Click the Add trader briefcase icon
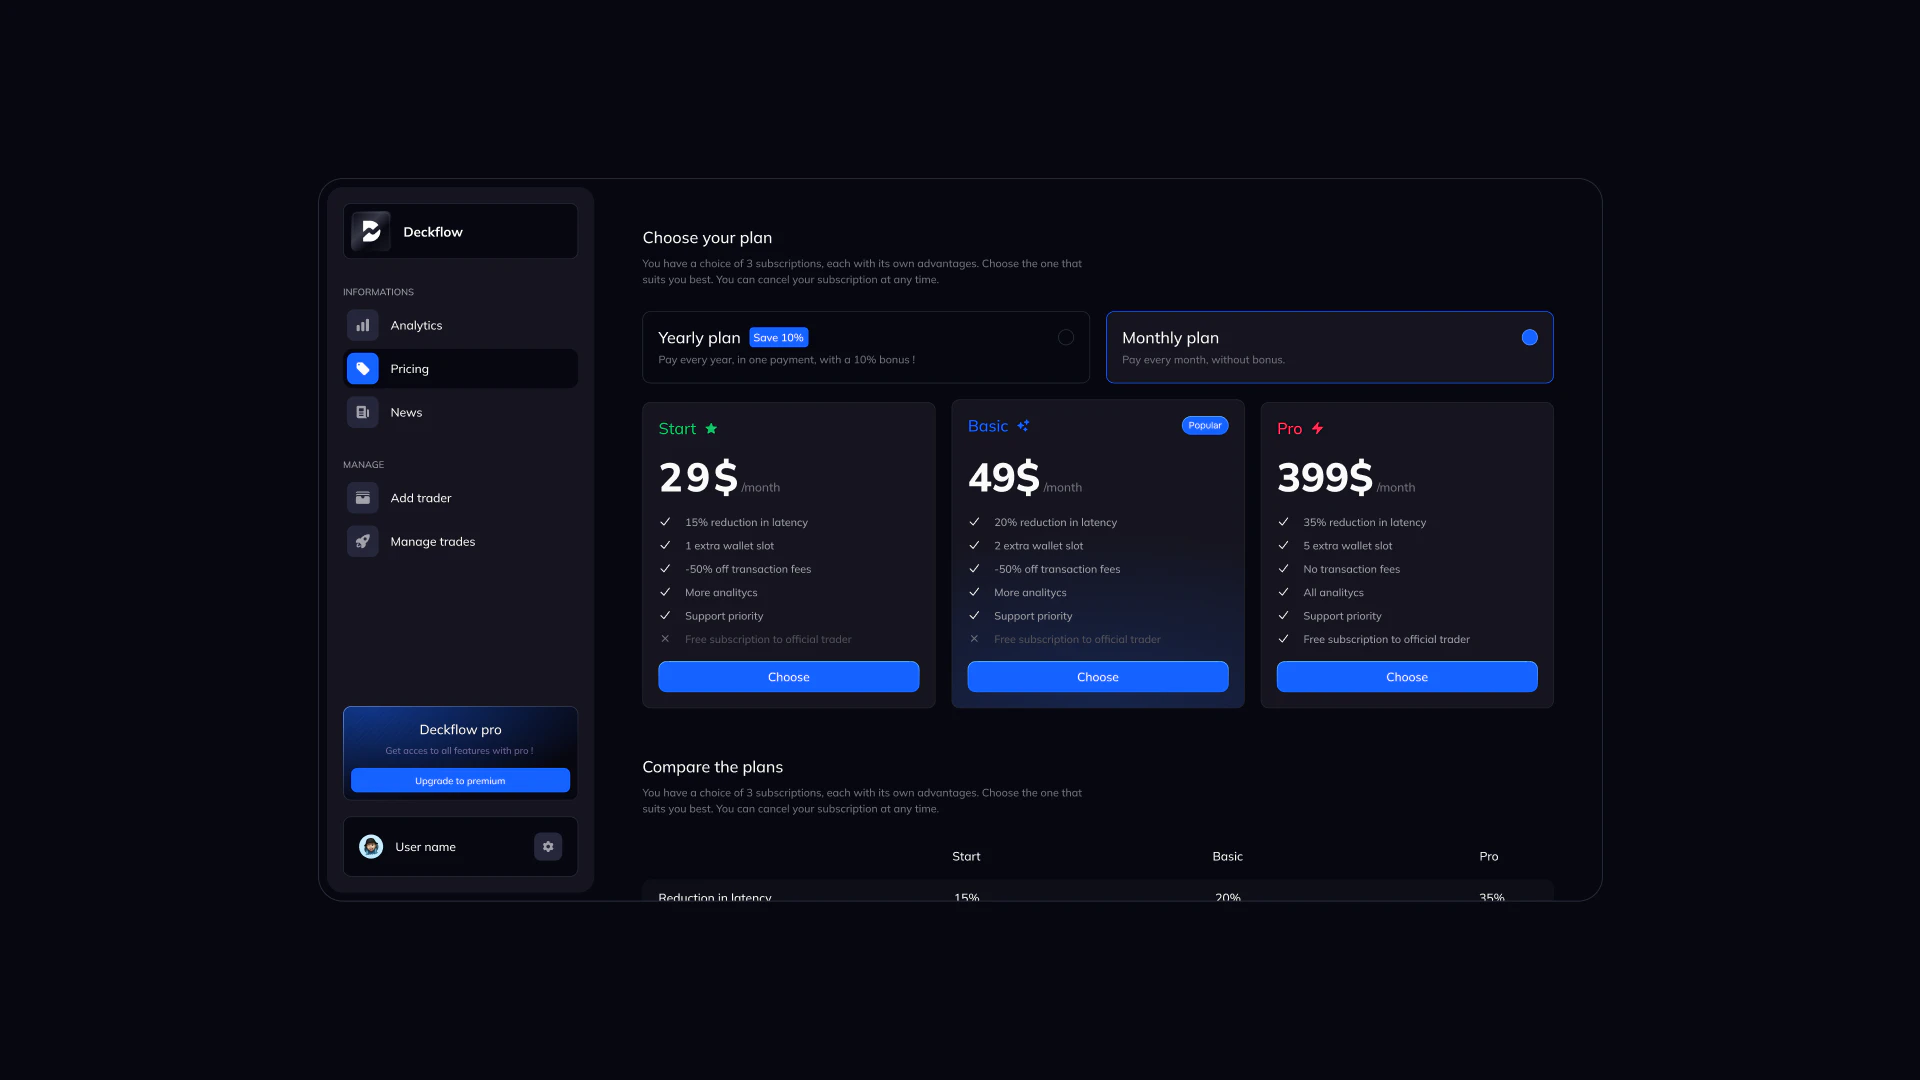 tap(362, 497)
